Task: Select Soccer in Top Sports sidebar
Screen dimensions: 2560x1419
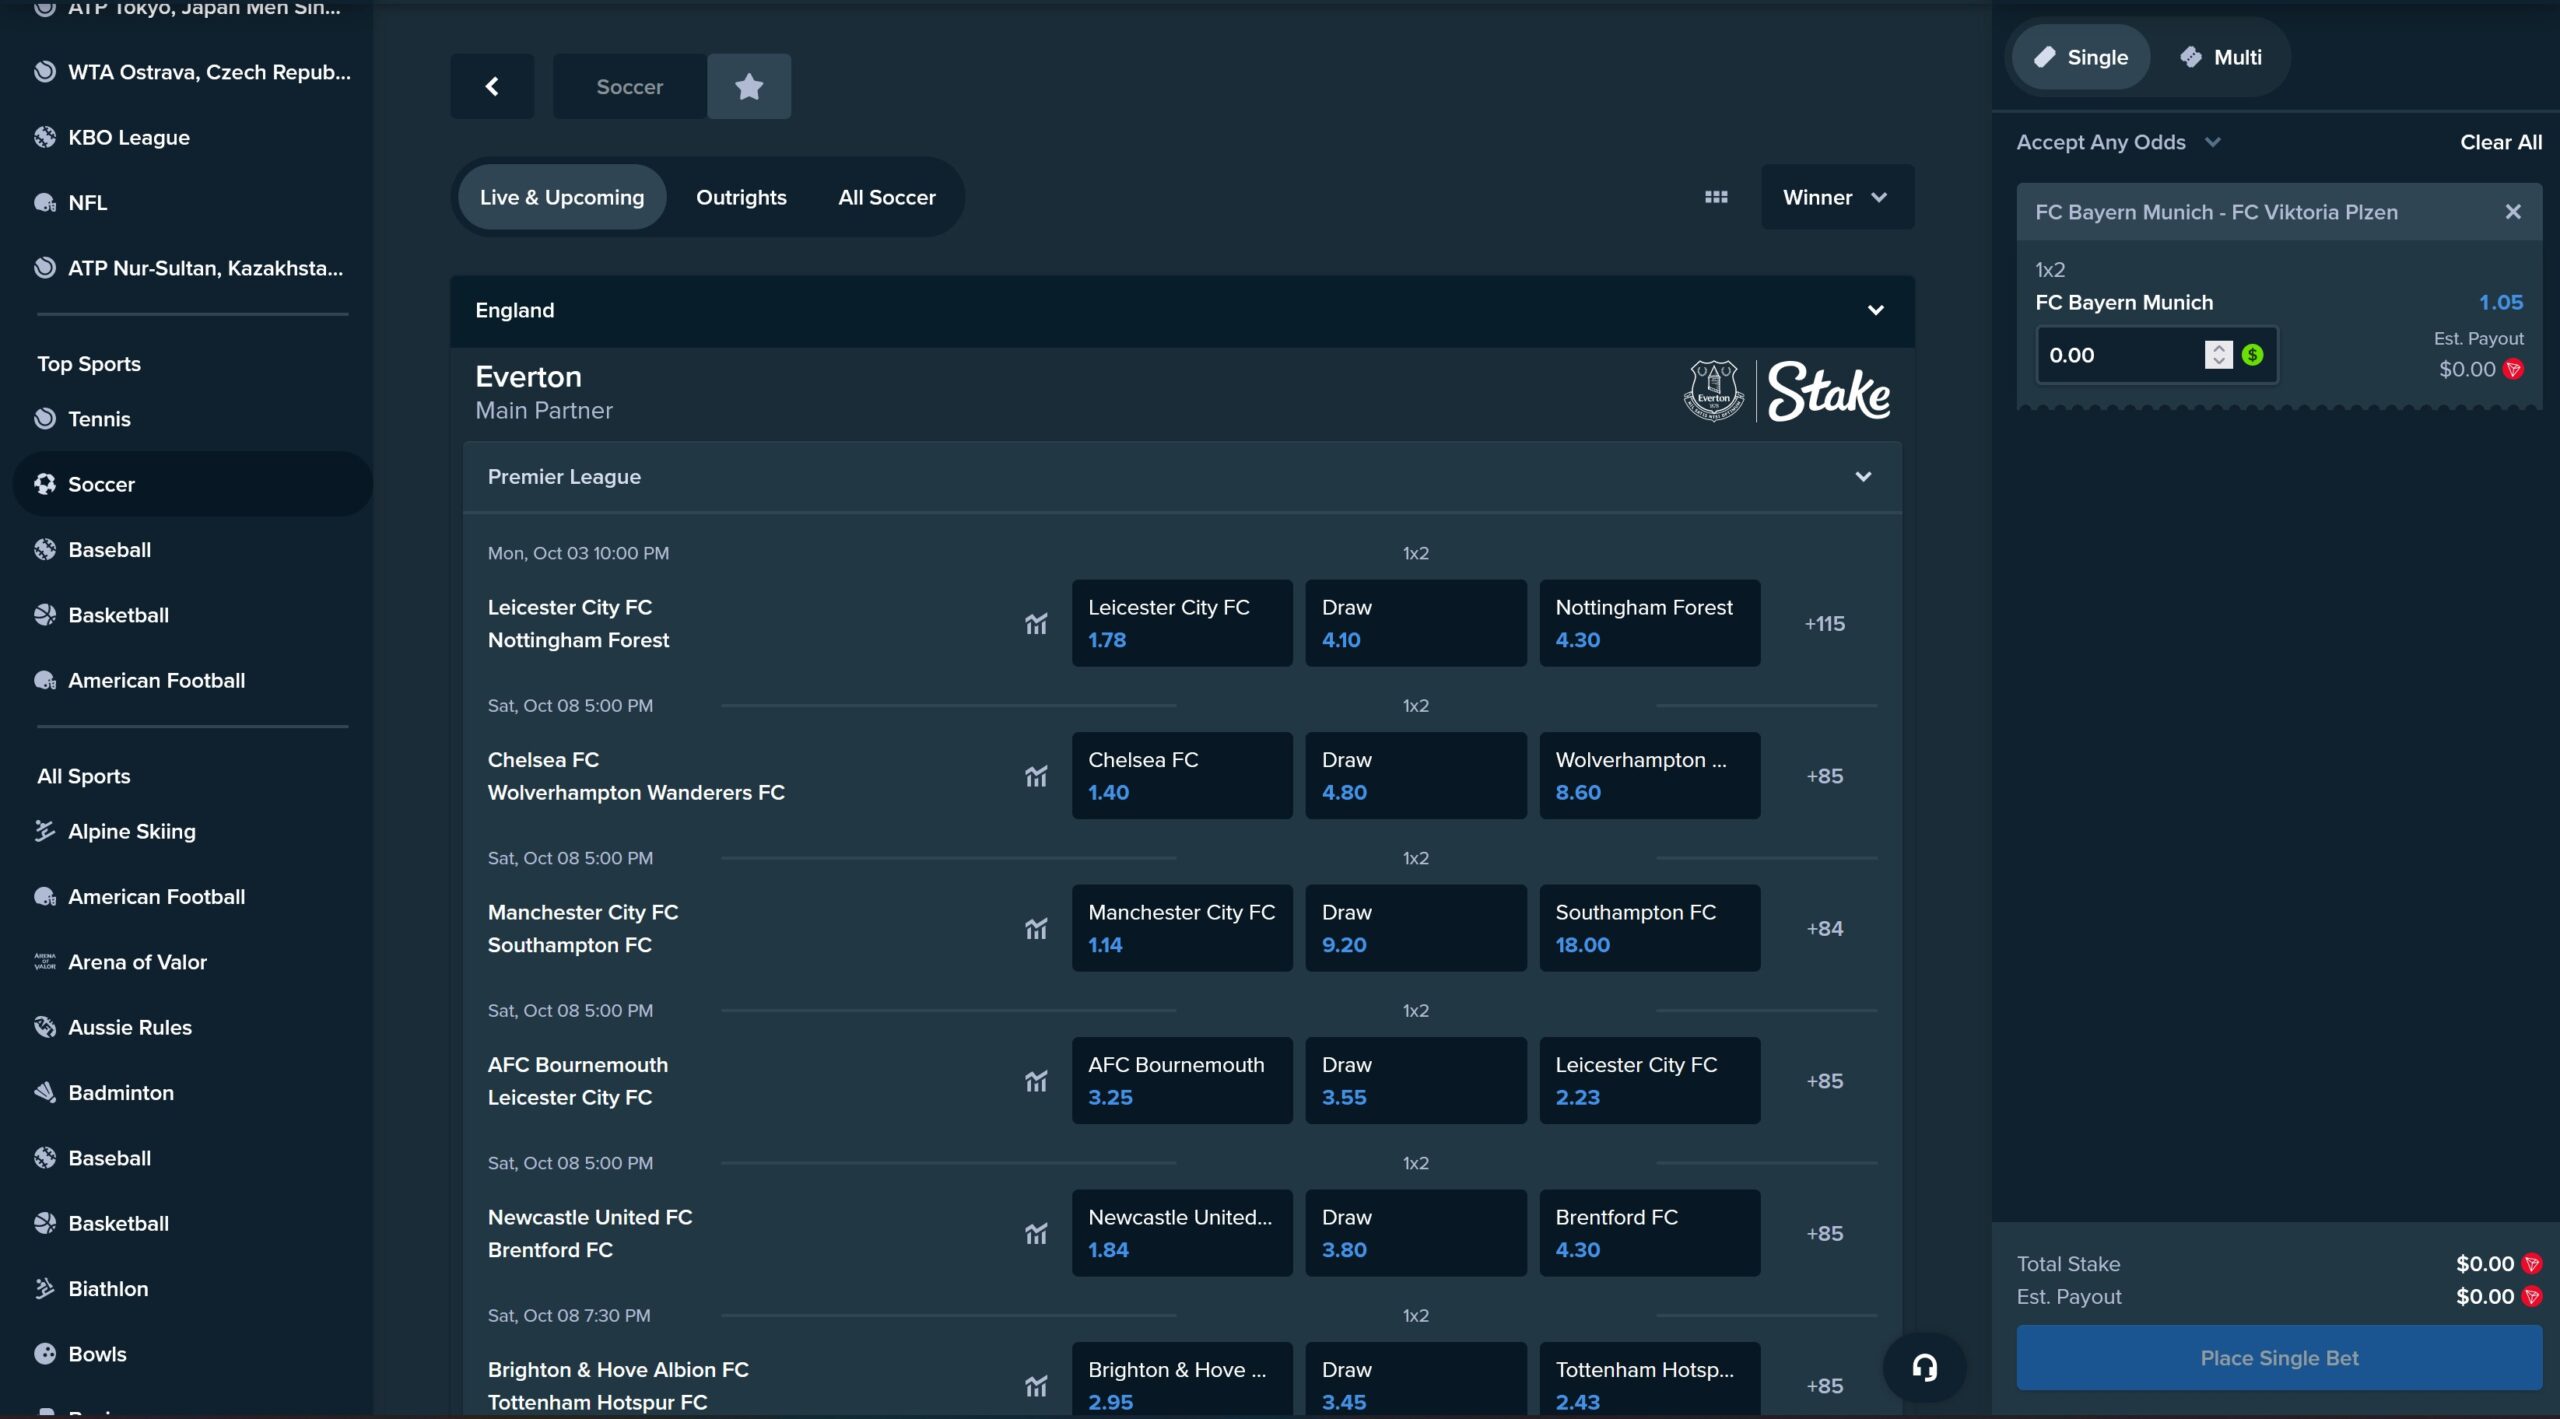Action: point(192,484)
